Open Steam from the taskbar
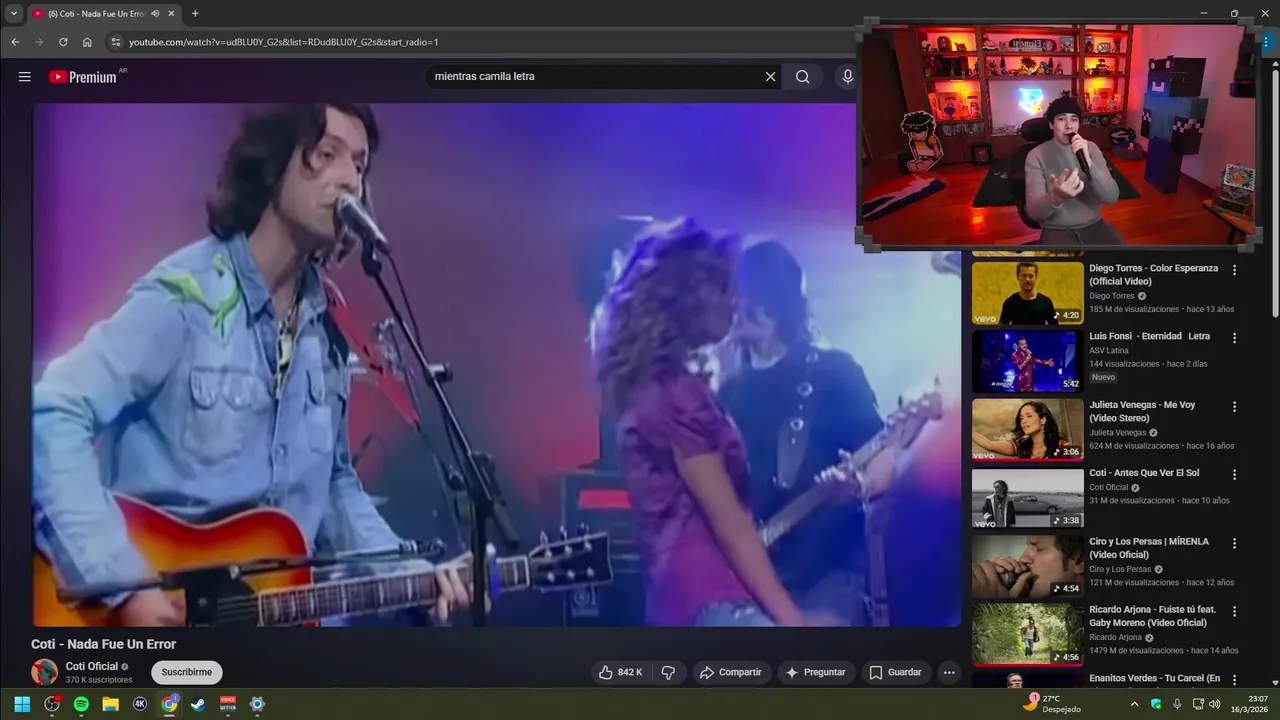The image size is (1280, 720). point(198,704)
